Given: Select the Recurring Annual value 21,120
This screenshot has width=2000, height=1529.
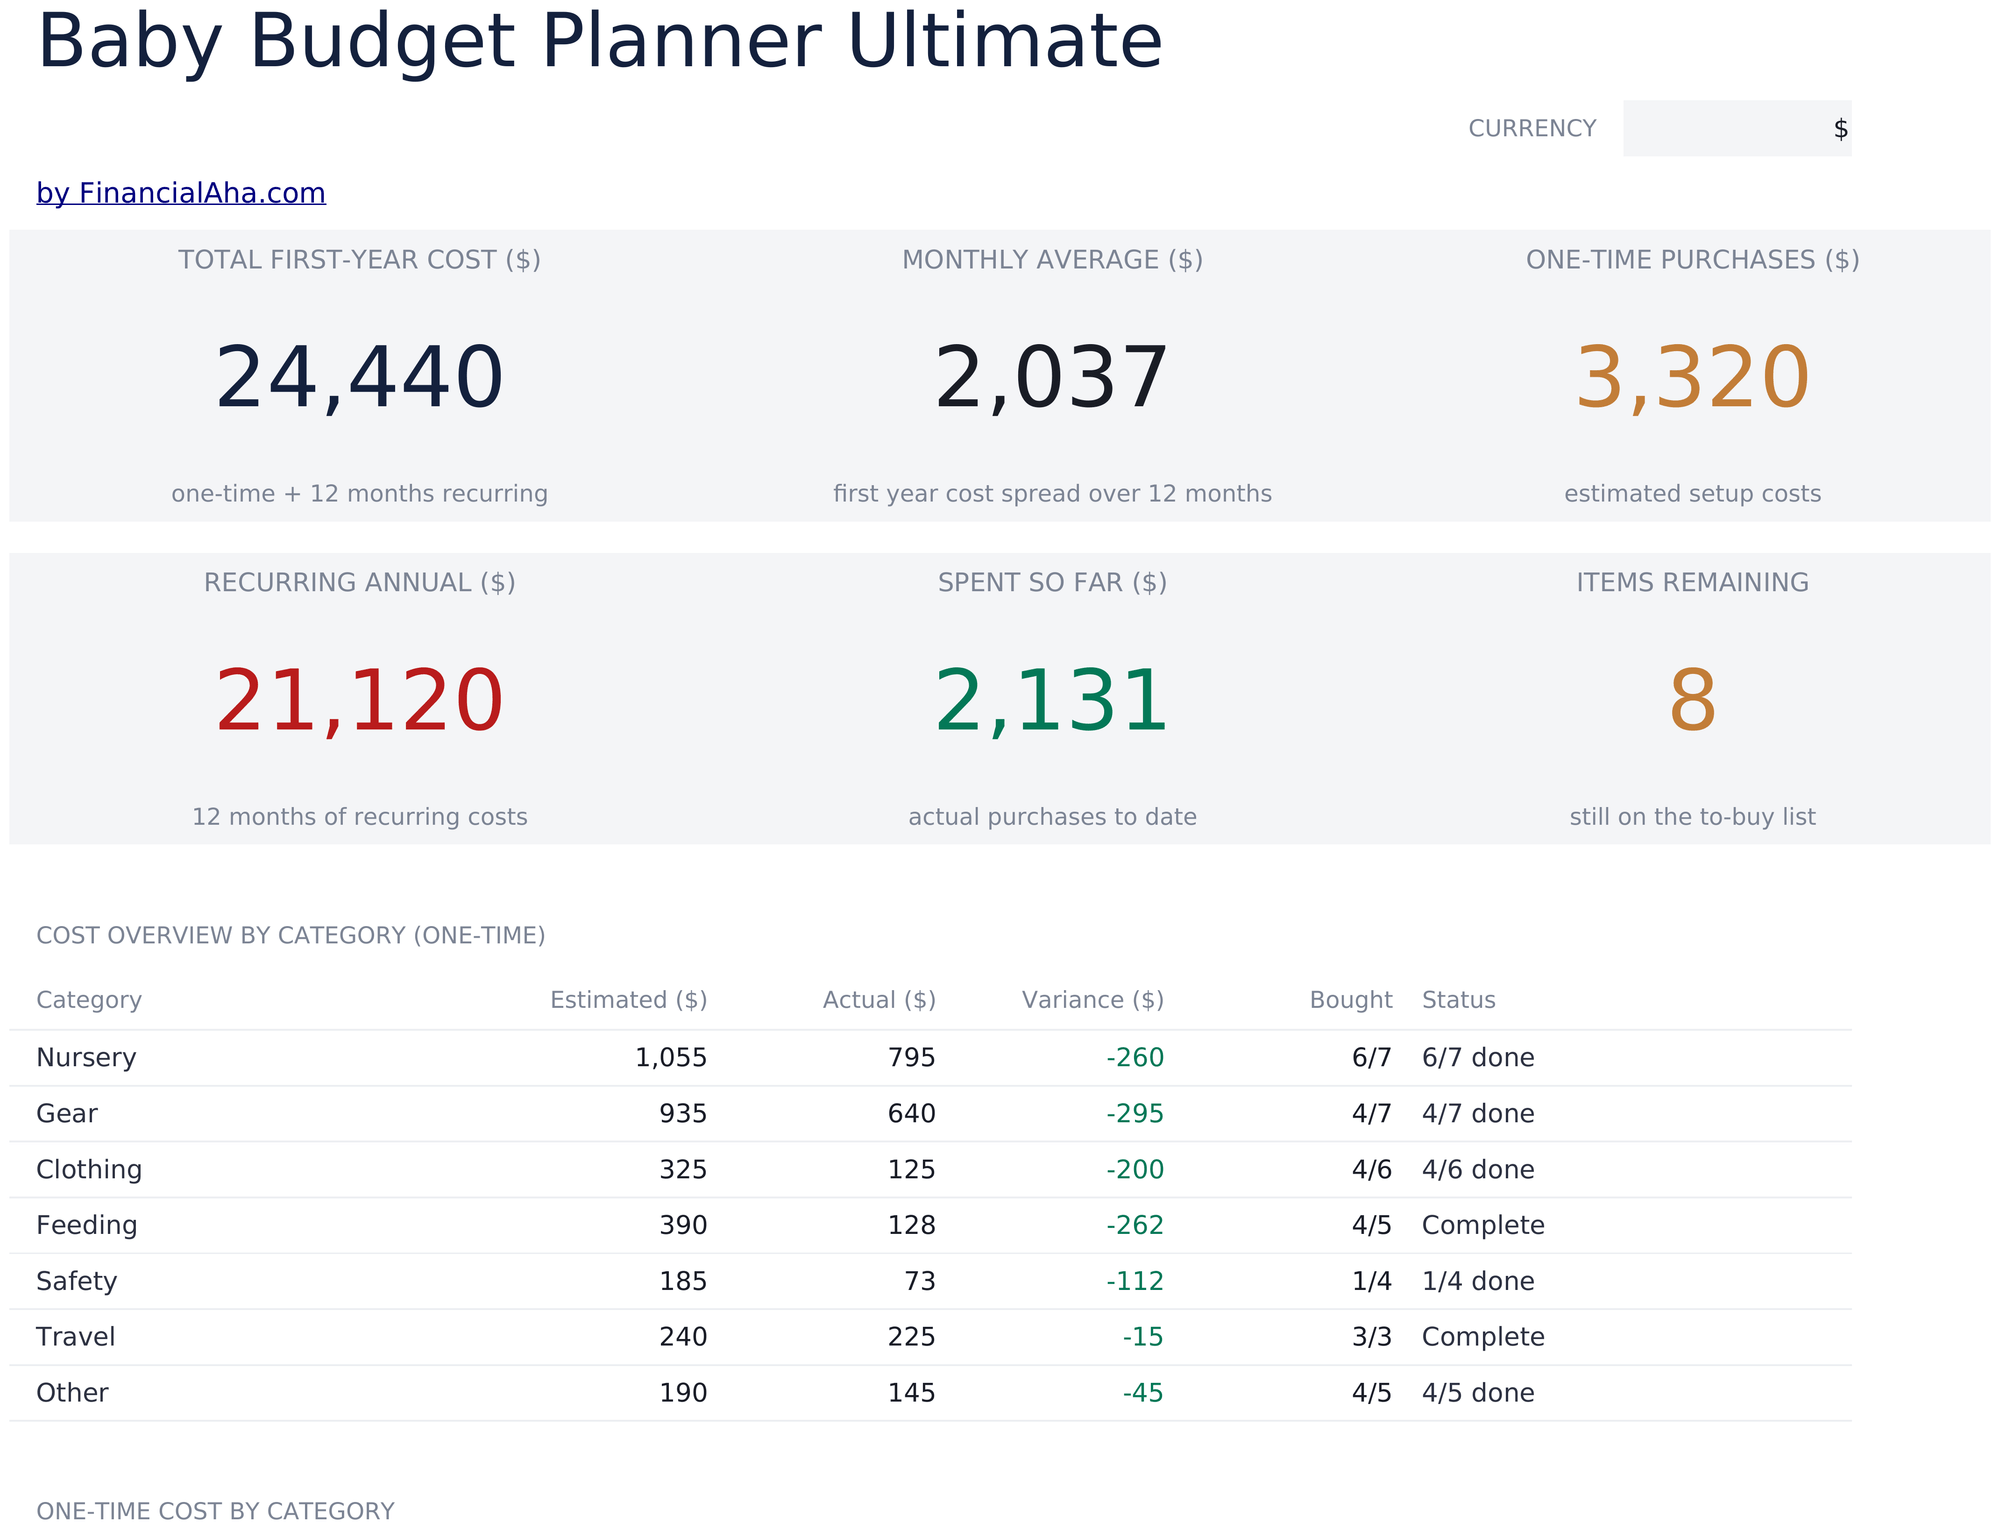Looking at the screenshot, I should pyautogui.click(x=359, y=702).
